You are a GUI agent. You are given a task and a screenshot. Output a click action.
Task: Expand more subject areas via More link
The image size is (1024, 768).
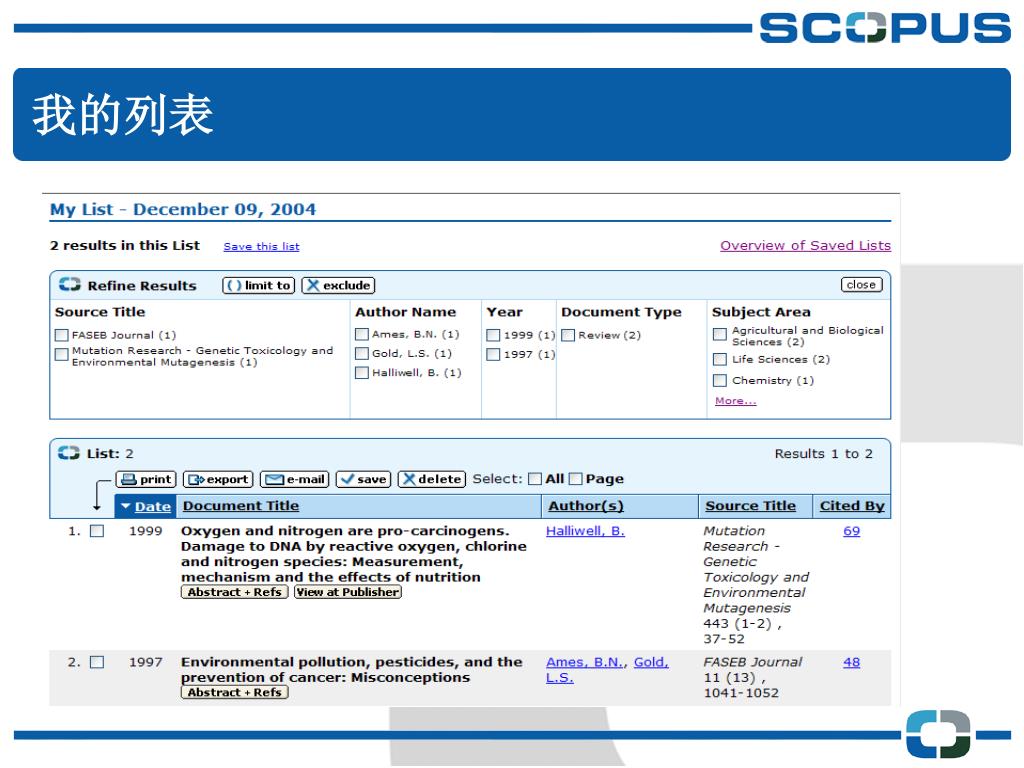coord(735,400)
